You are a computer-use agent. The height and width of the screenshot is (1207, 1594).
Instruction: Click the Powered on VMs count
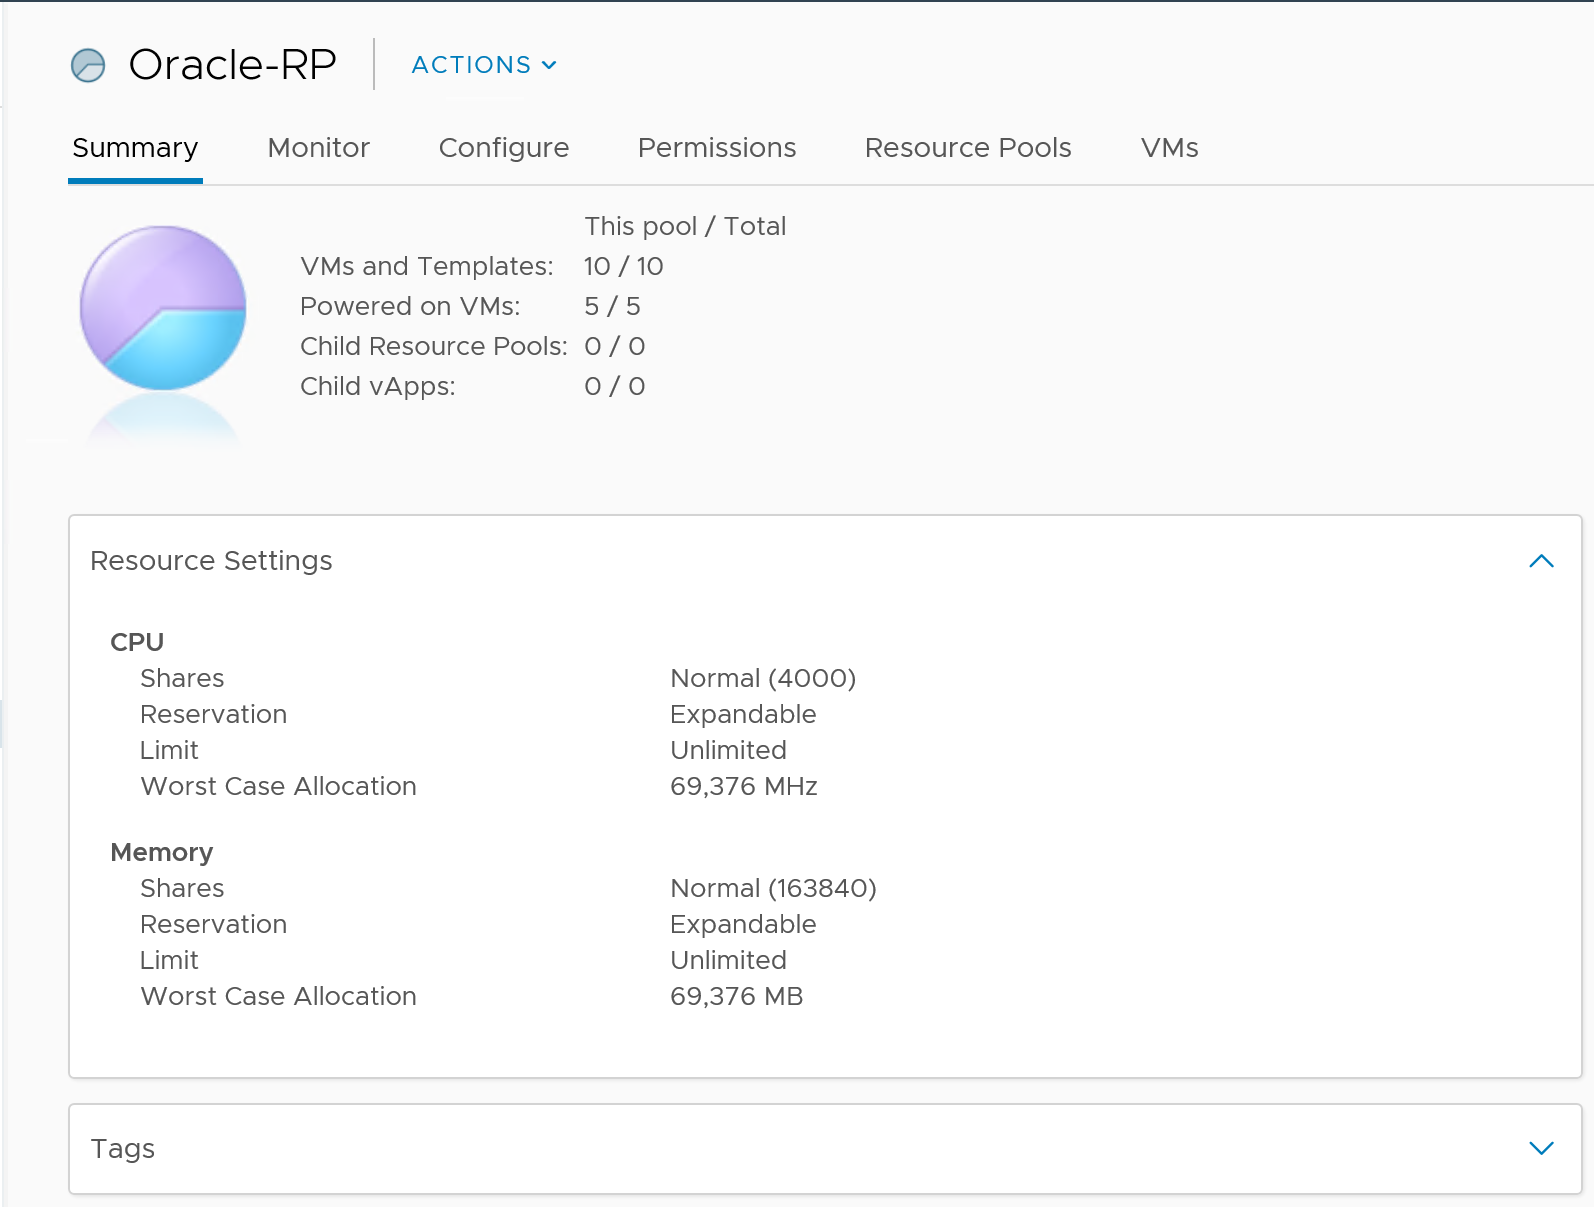point(612,306)
